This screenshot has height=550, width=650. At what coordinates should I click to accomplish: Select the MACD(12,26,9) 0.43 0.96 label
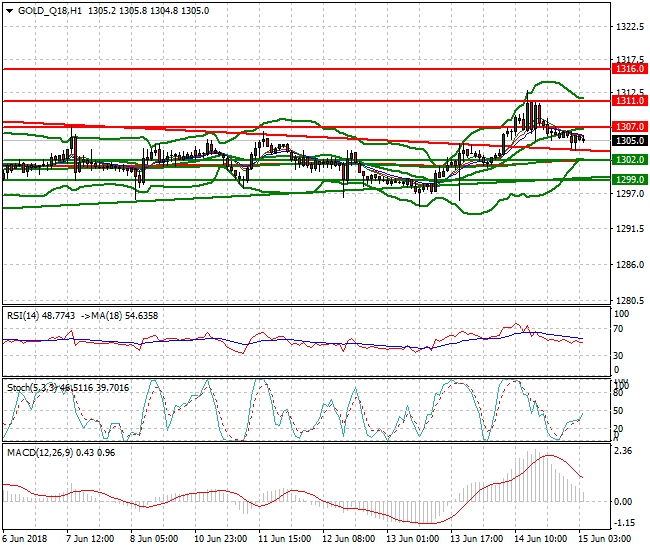(x=61, y=453)
